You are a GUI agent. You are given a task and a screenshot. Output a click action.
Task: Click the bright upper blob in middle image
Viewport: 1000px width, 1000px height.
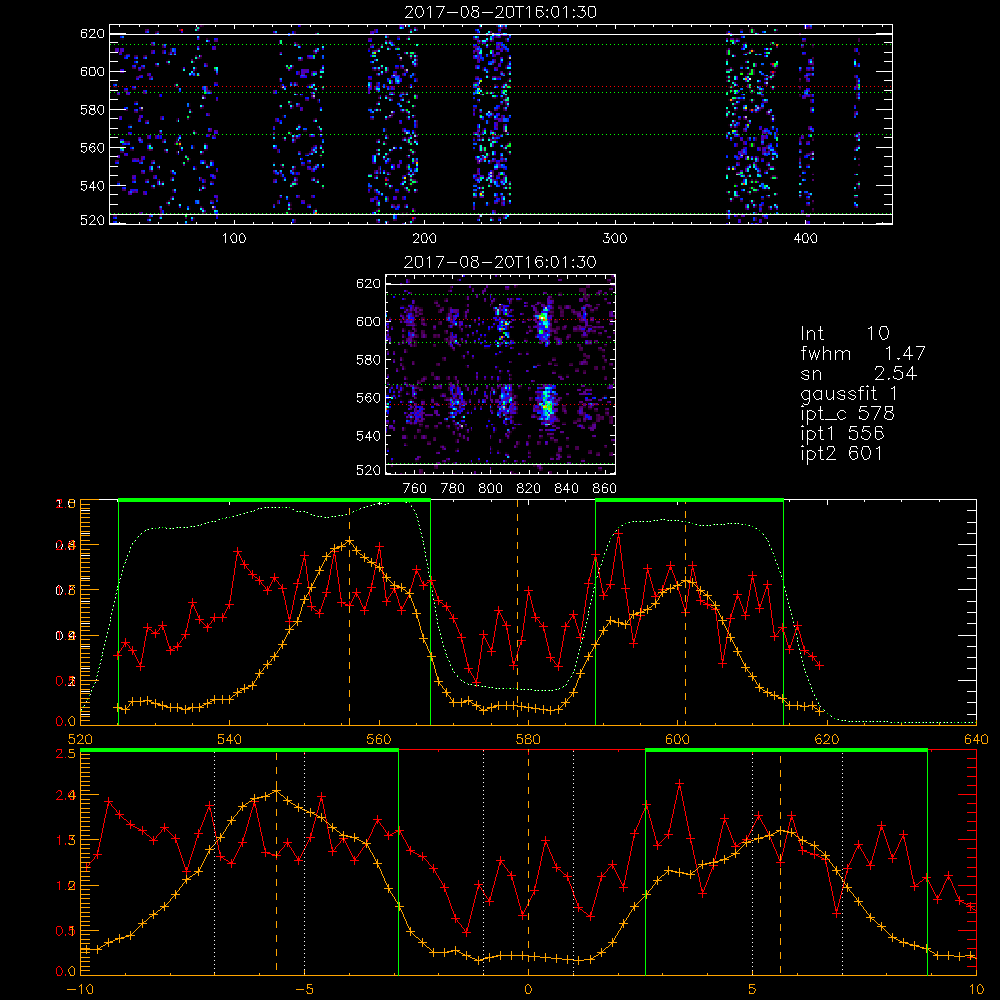pyautogui.click(x=543, y=323)
